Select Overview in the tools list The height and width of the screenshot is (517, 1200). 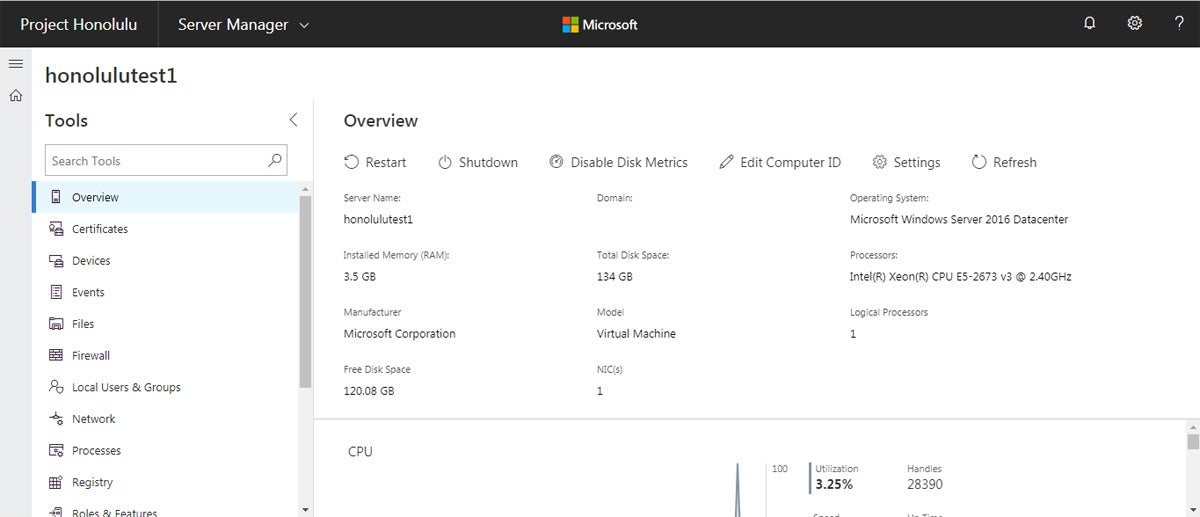[x=165, y=197]
